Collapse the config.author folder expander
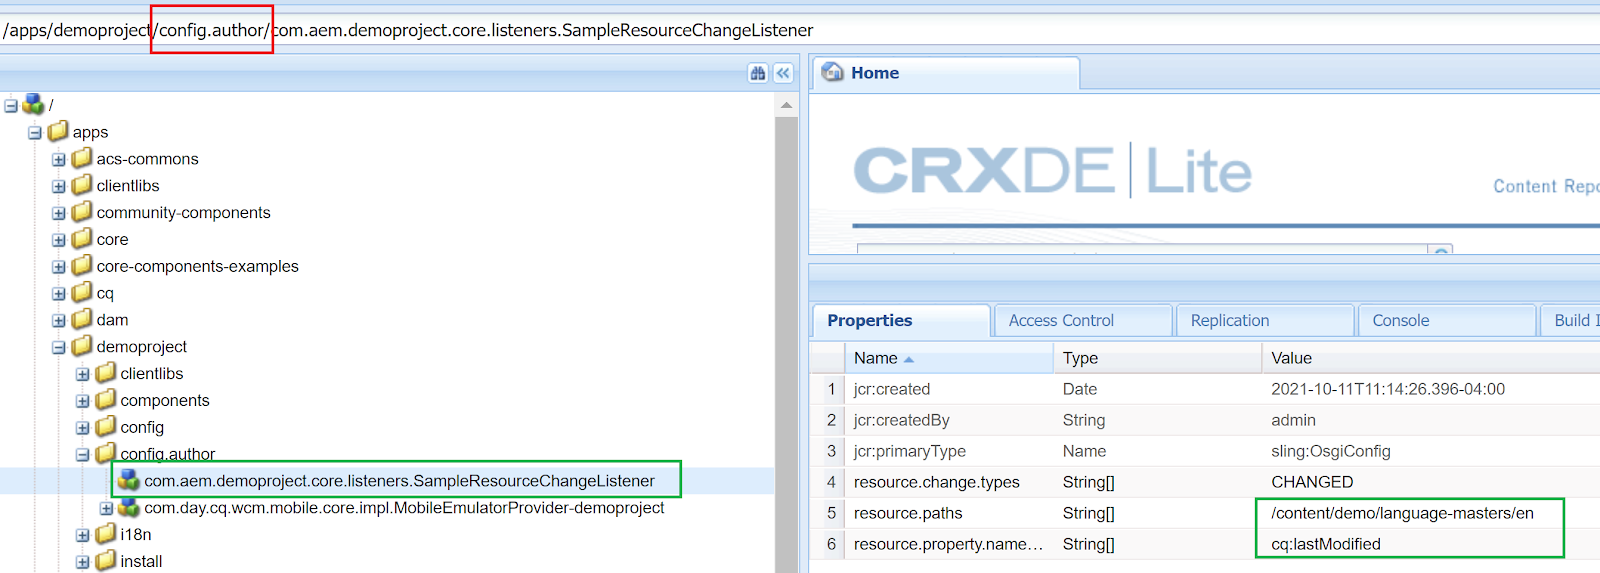This screenshot has height=573, width=1600. coord(83,454)
